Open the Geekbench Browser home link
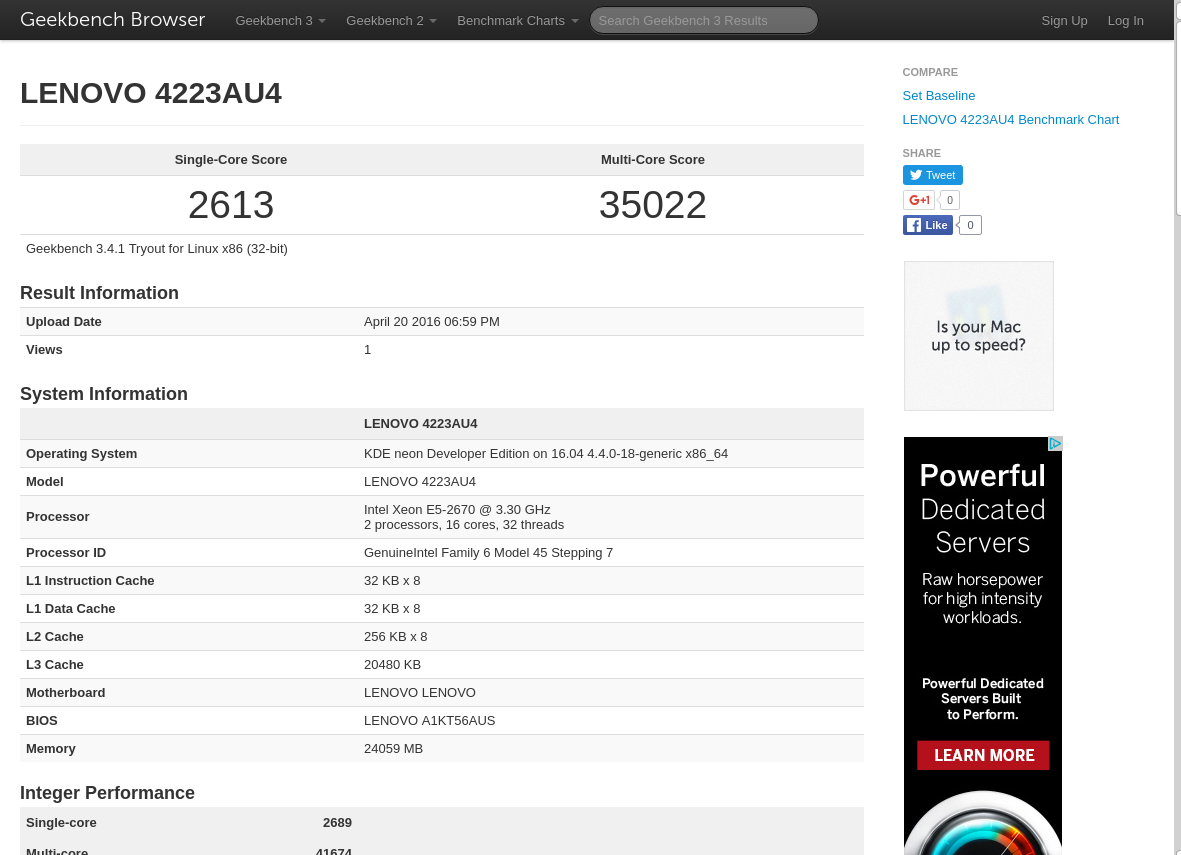The height and width of the screenshot is (855, 1181). pos(112,20)
